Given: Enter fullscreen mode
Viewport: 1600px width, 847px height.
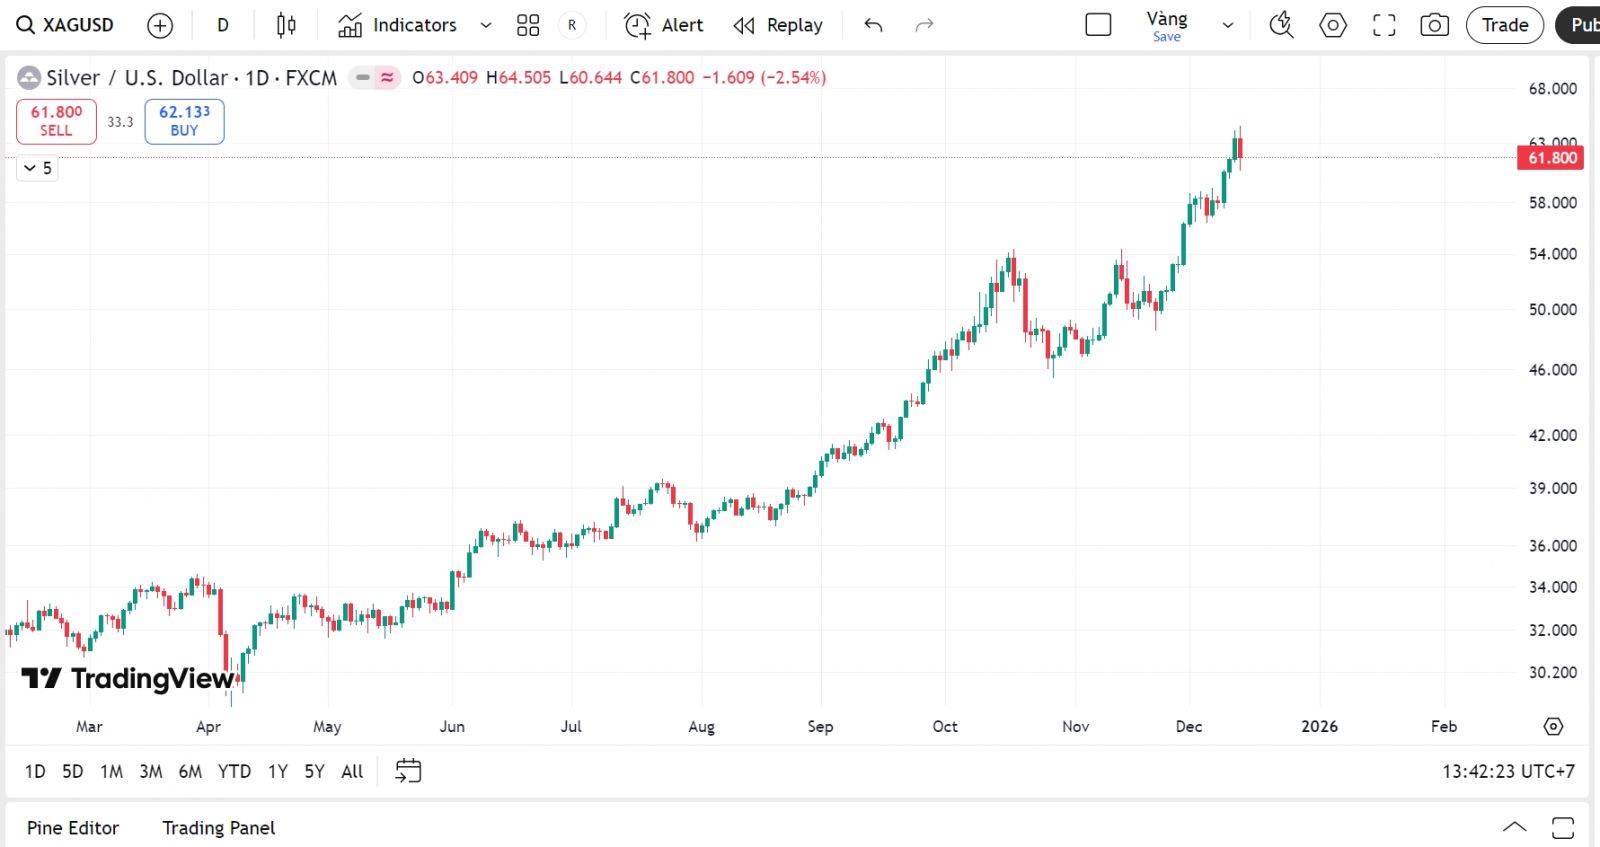Looking at the screenshot, I should [1384, 25].
